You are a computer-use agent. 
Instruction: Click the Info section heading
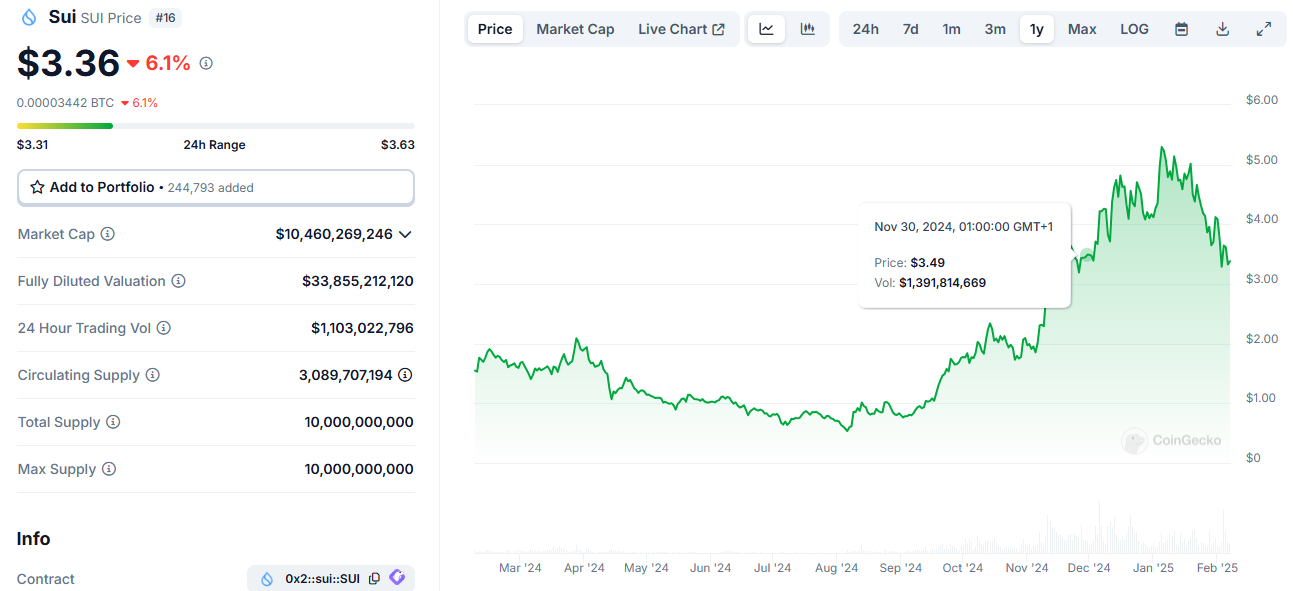pyautogui.click(x=33, y=538)
